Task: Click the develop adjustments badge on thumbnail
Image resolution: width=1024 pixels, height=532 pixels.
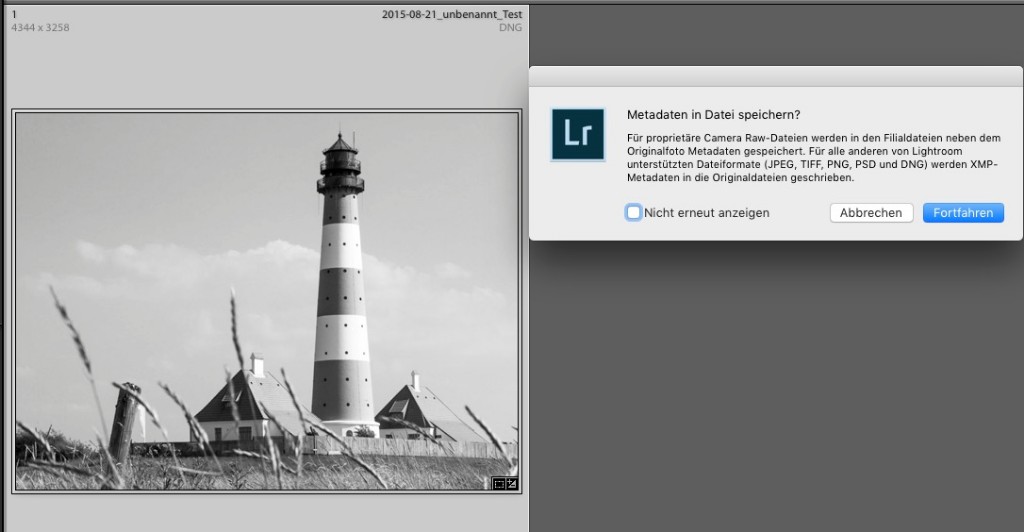Action: coord(512,484)
